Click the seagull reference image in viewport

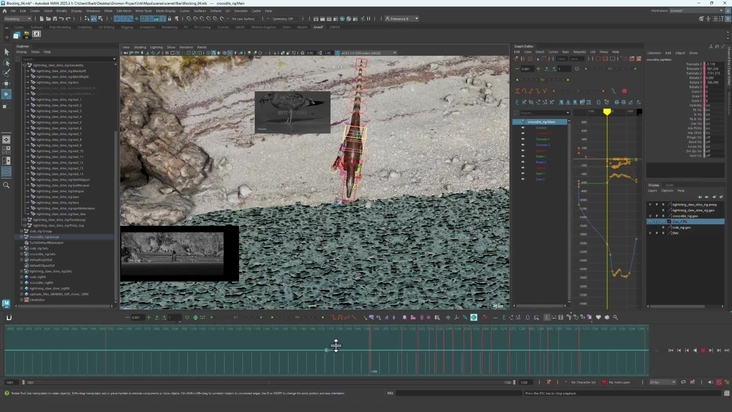coord(292,112)
